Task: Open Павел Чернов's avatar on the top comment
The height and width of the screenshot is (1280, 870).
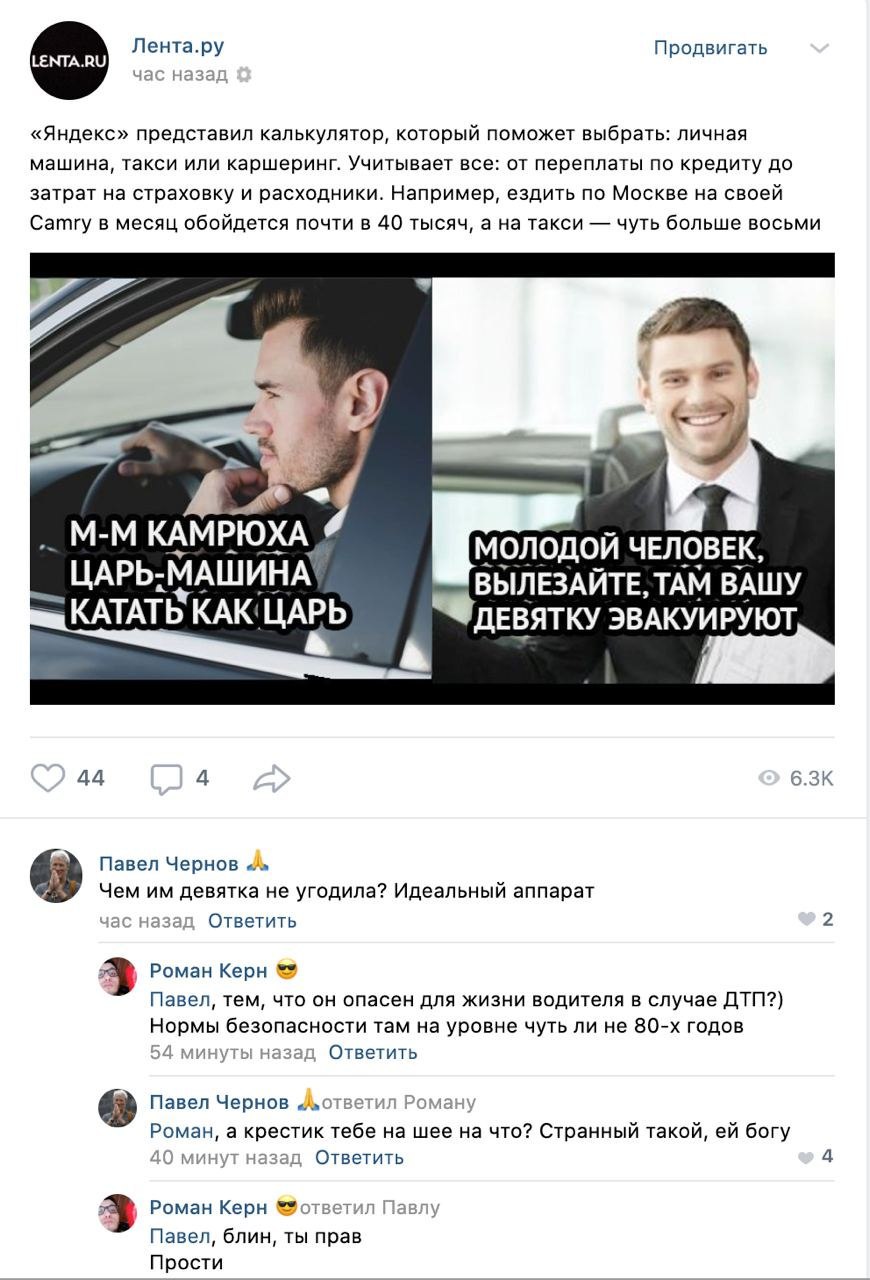Action: [57, 876]
